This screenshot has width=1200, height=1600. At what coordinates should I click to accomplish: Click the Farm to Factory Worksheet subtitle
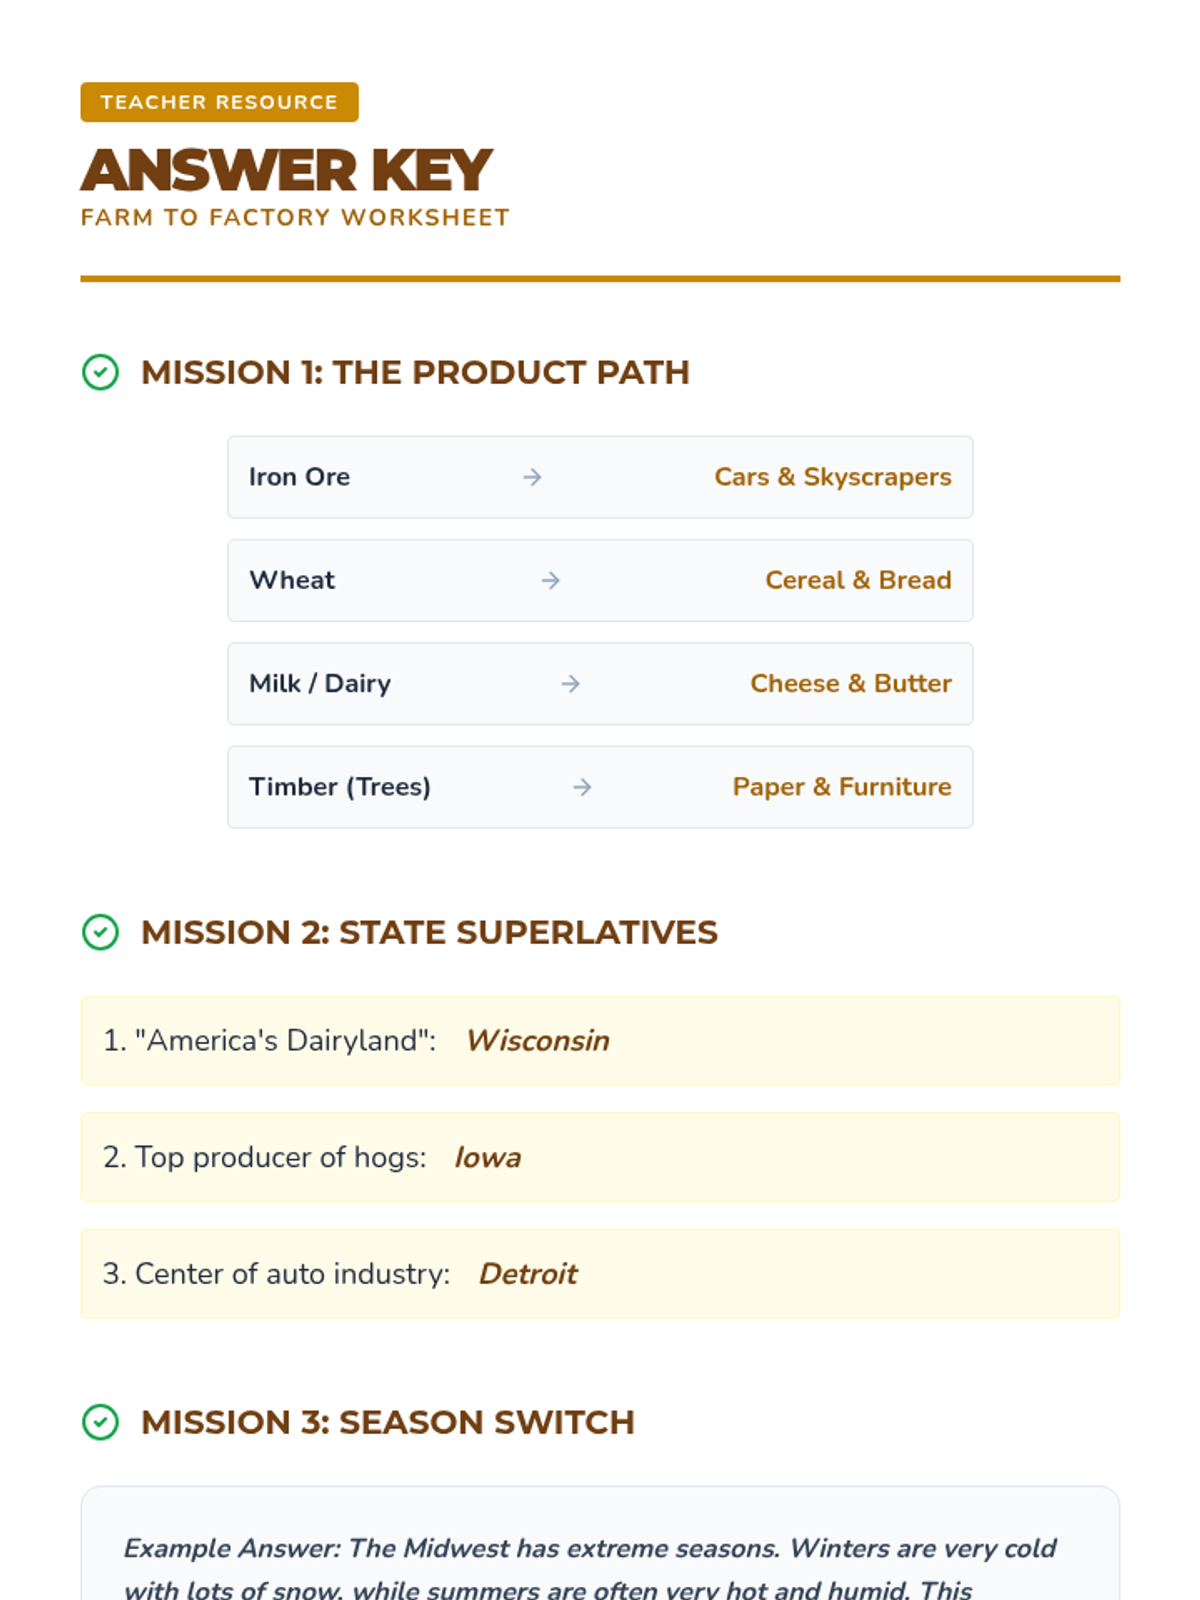(x=295, y=218)
